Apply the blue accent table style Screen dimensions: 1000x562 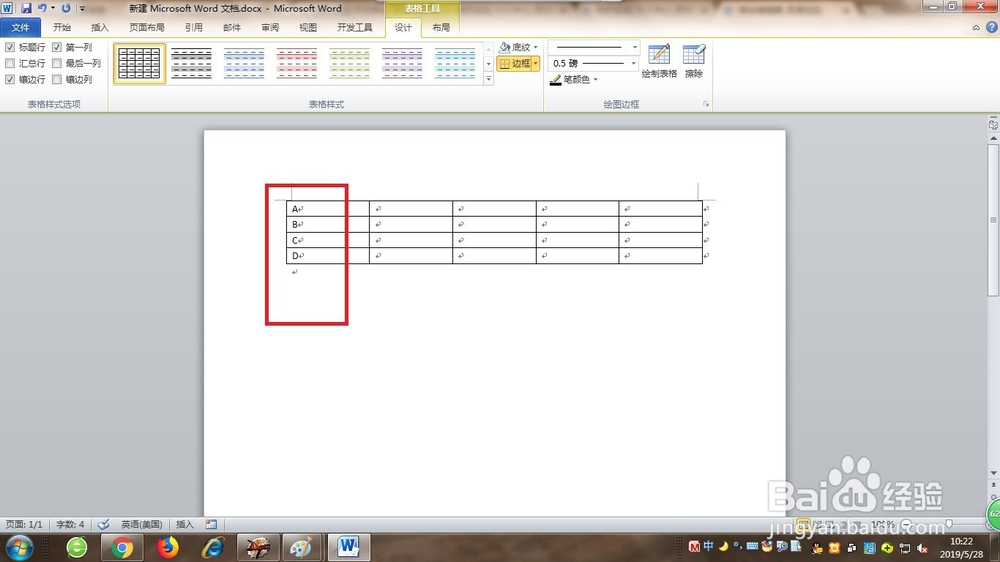pos(244,63)
